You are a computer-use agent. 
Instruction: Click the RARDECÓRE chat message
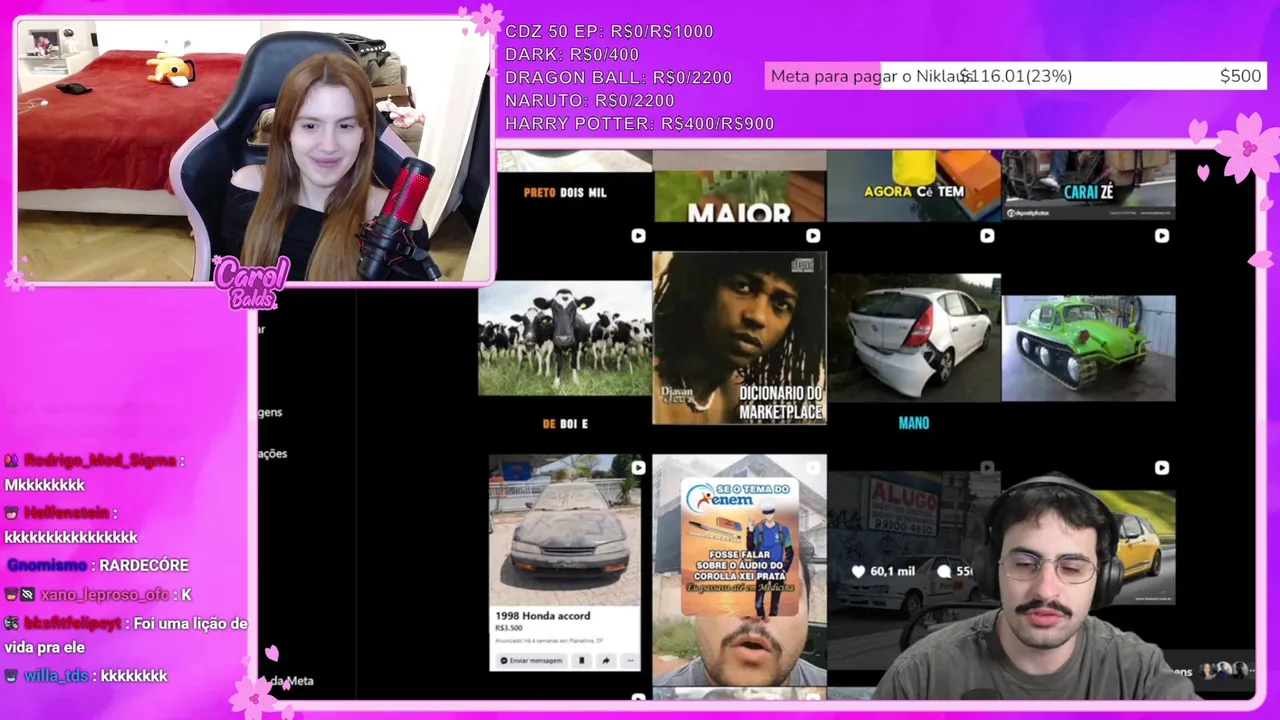(143, 565)
